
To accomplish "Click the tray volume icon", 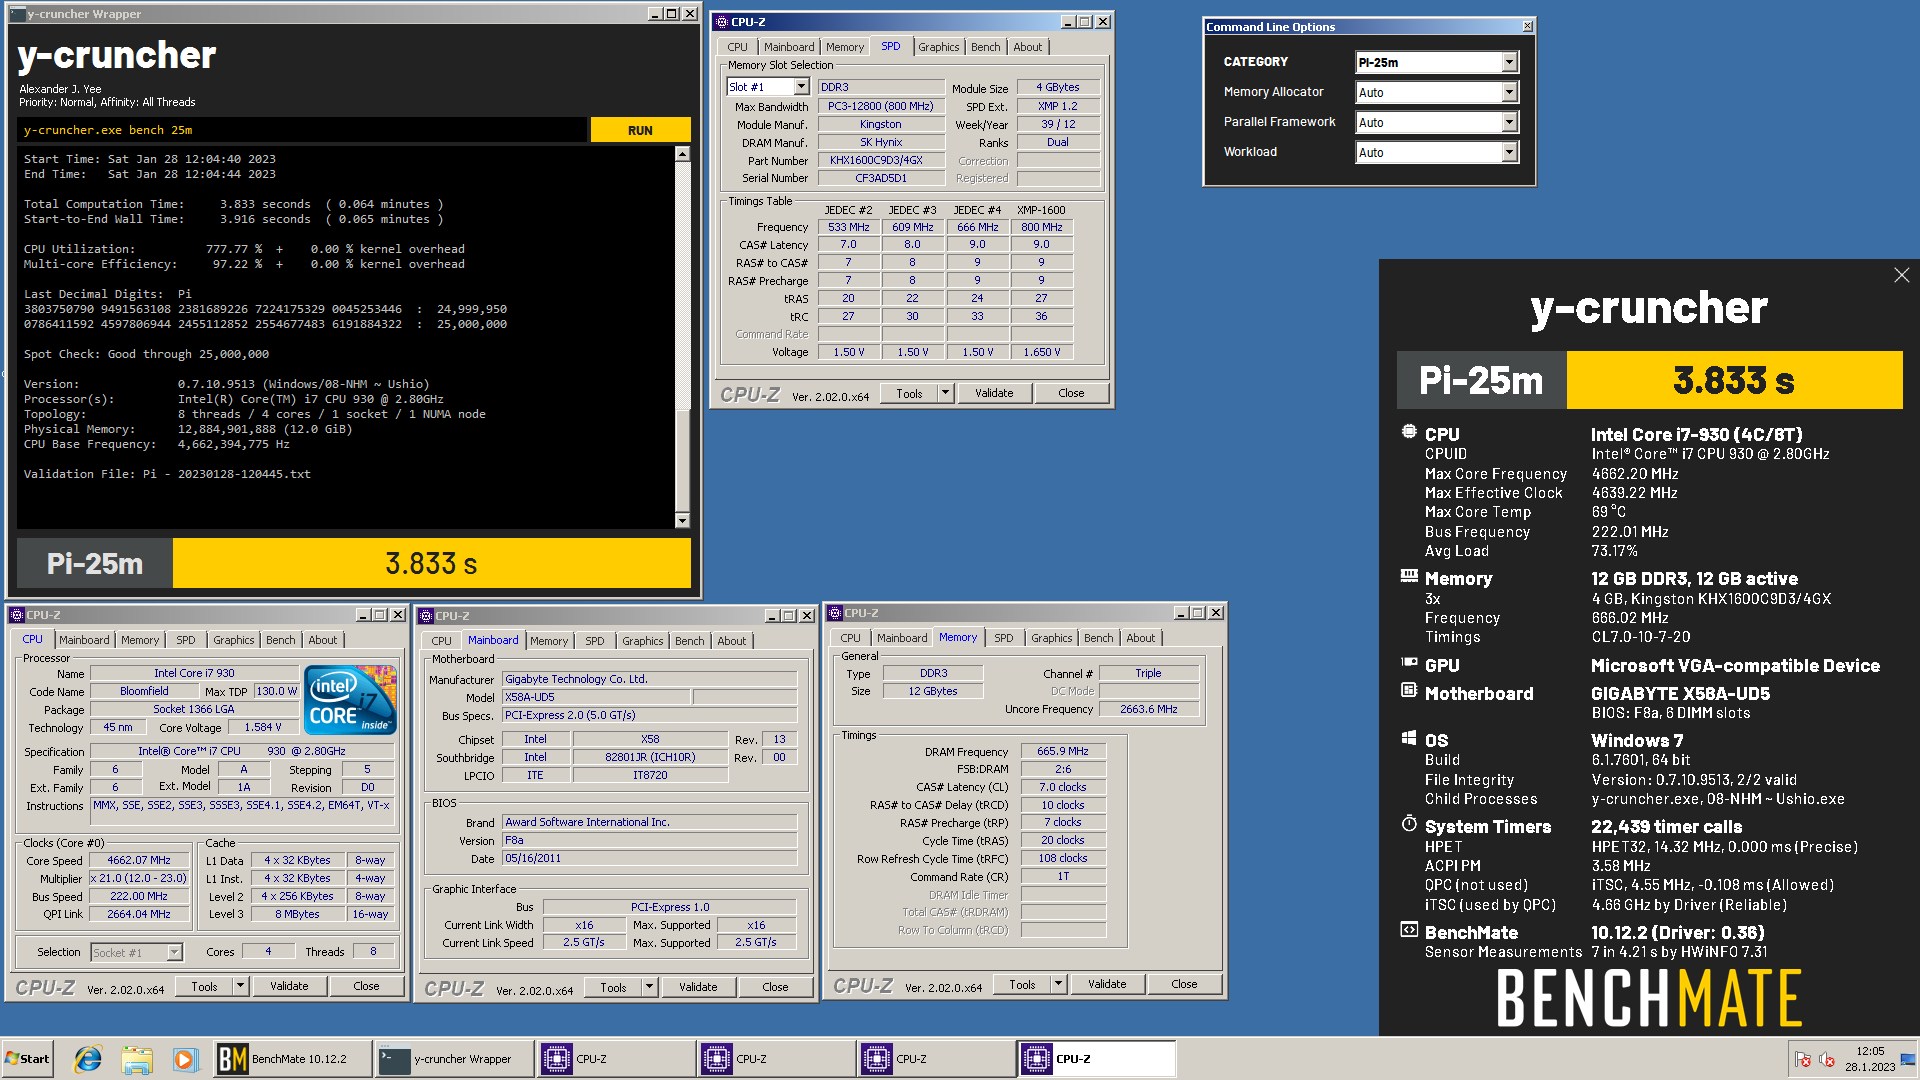I will point(1827,1060).
